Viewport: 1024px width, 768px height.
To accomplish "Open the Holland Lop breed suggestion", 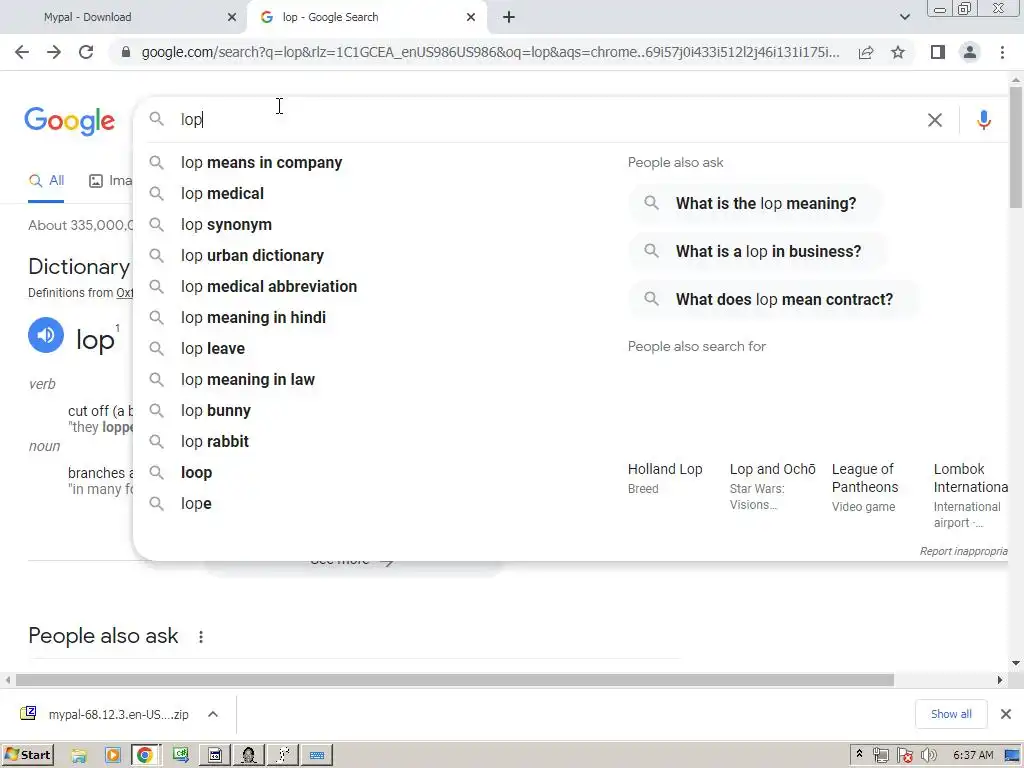I will coord(665,478).
